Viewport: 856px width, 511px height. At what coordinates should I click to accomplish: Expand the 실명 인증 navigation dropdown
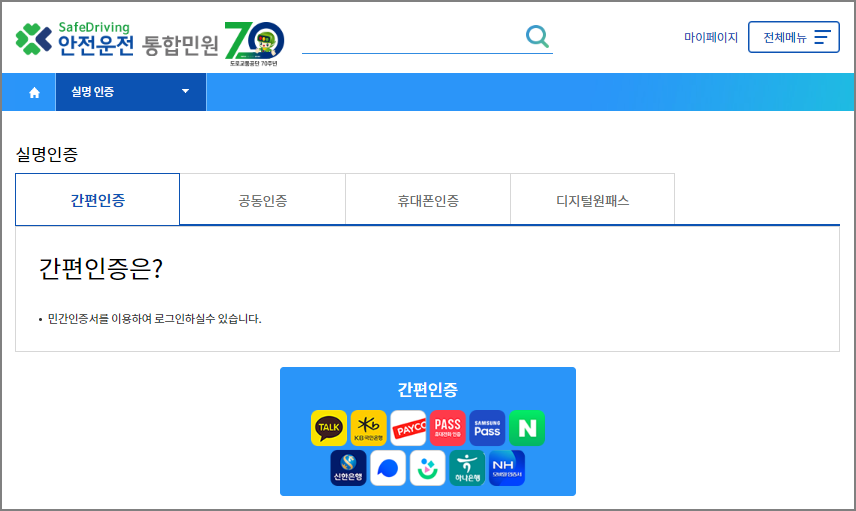pos(131,92)
